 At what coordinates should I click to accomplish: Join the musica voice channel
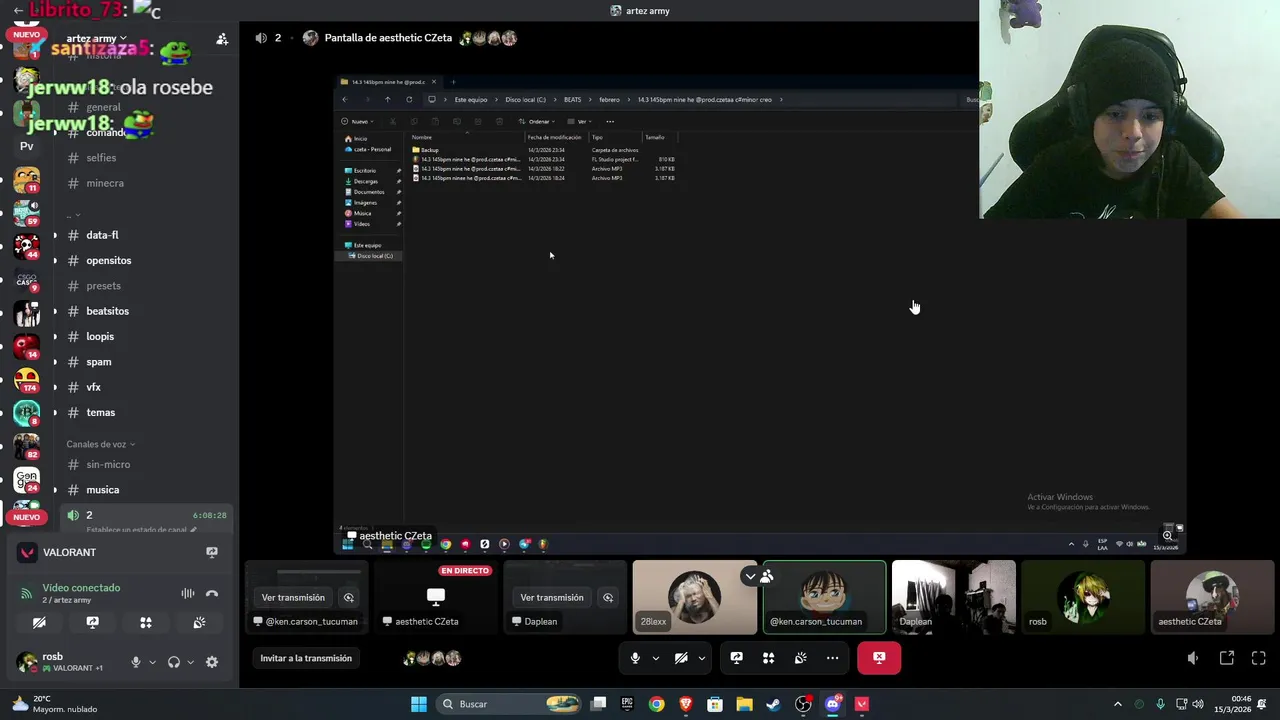[x=103, y=490]
